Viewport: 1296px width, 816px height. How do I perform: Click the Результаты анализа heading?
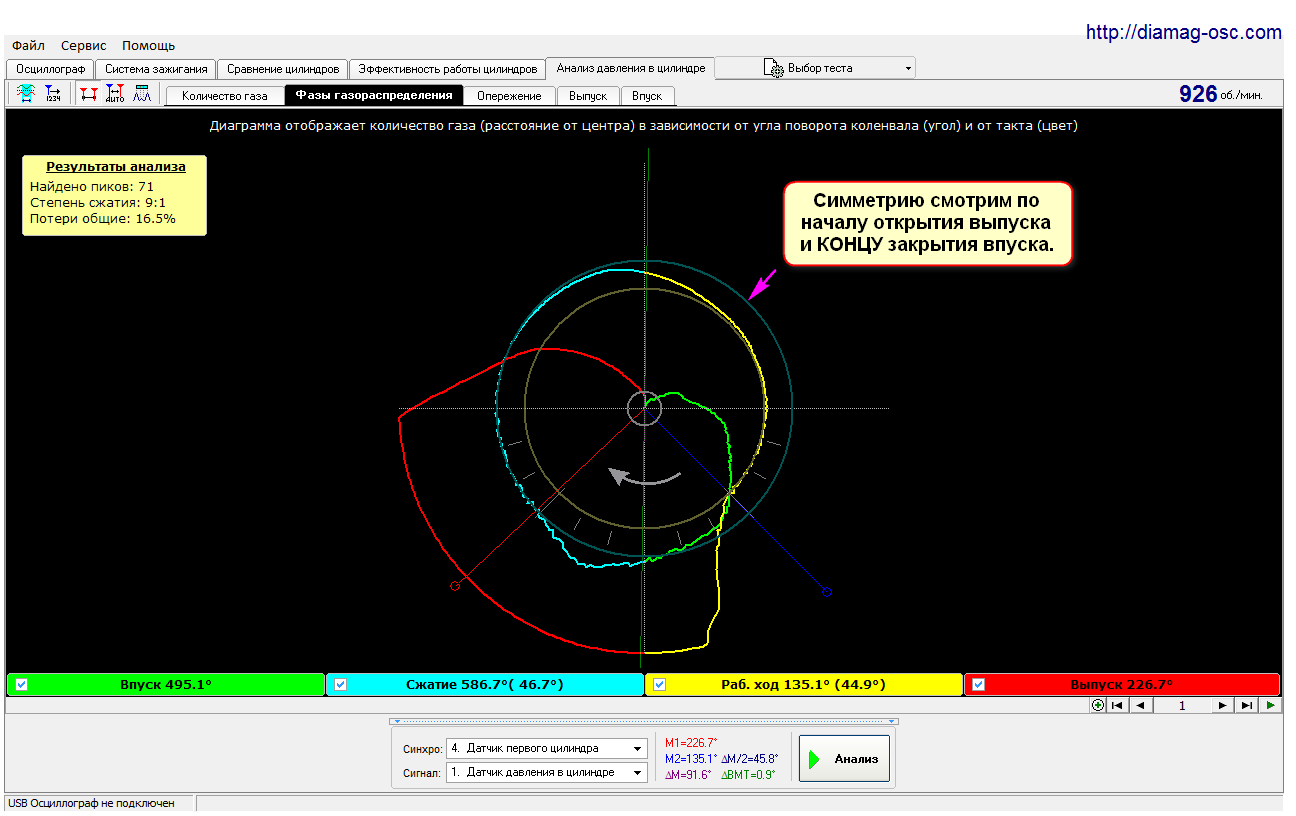[114, 167]
